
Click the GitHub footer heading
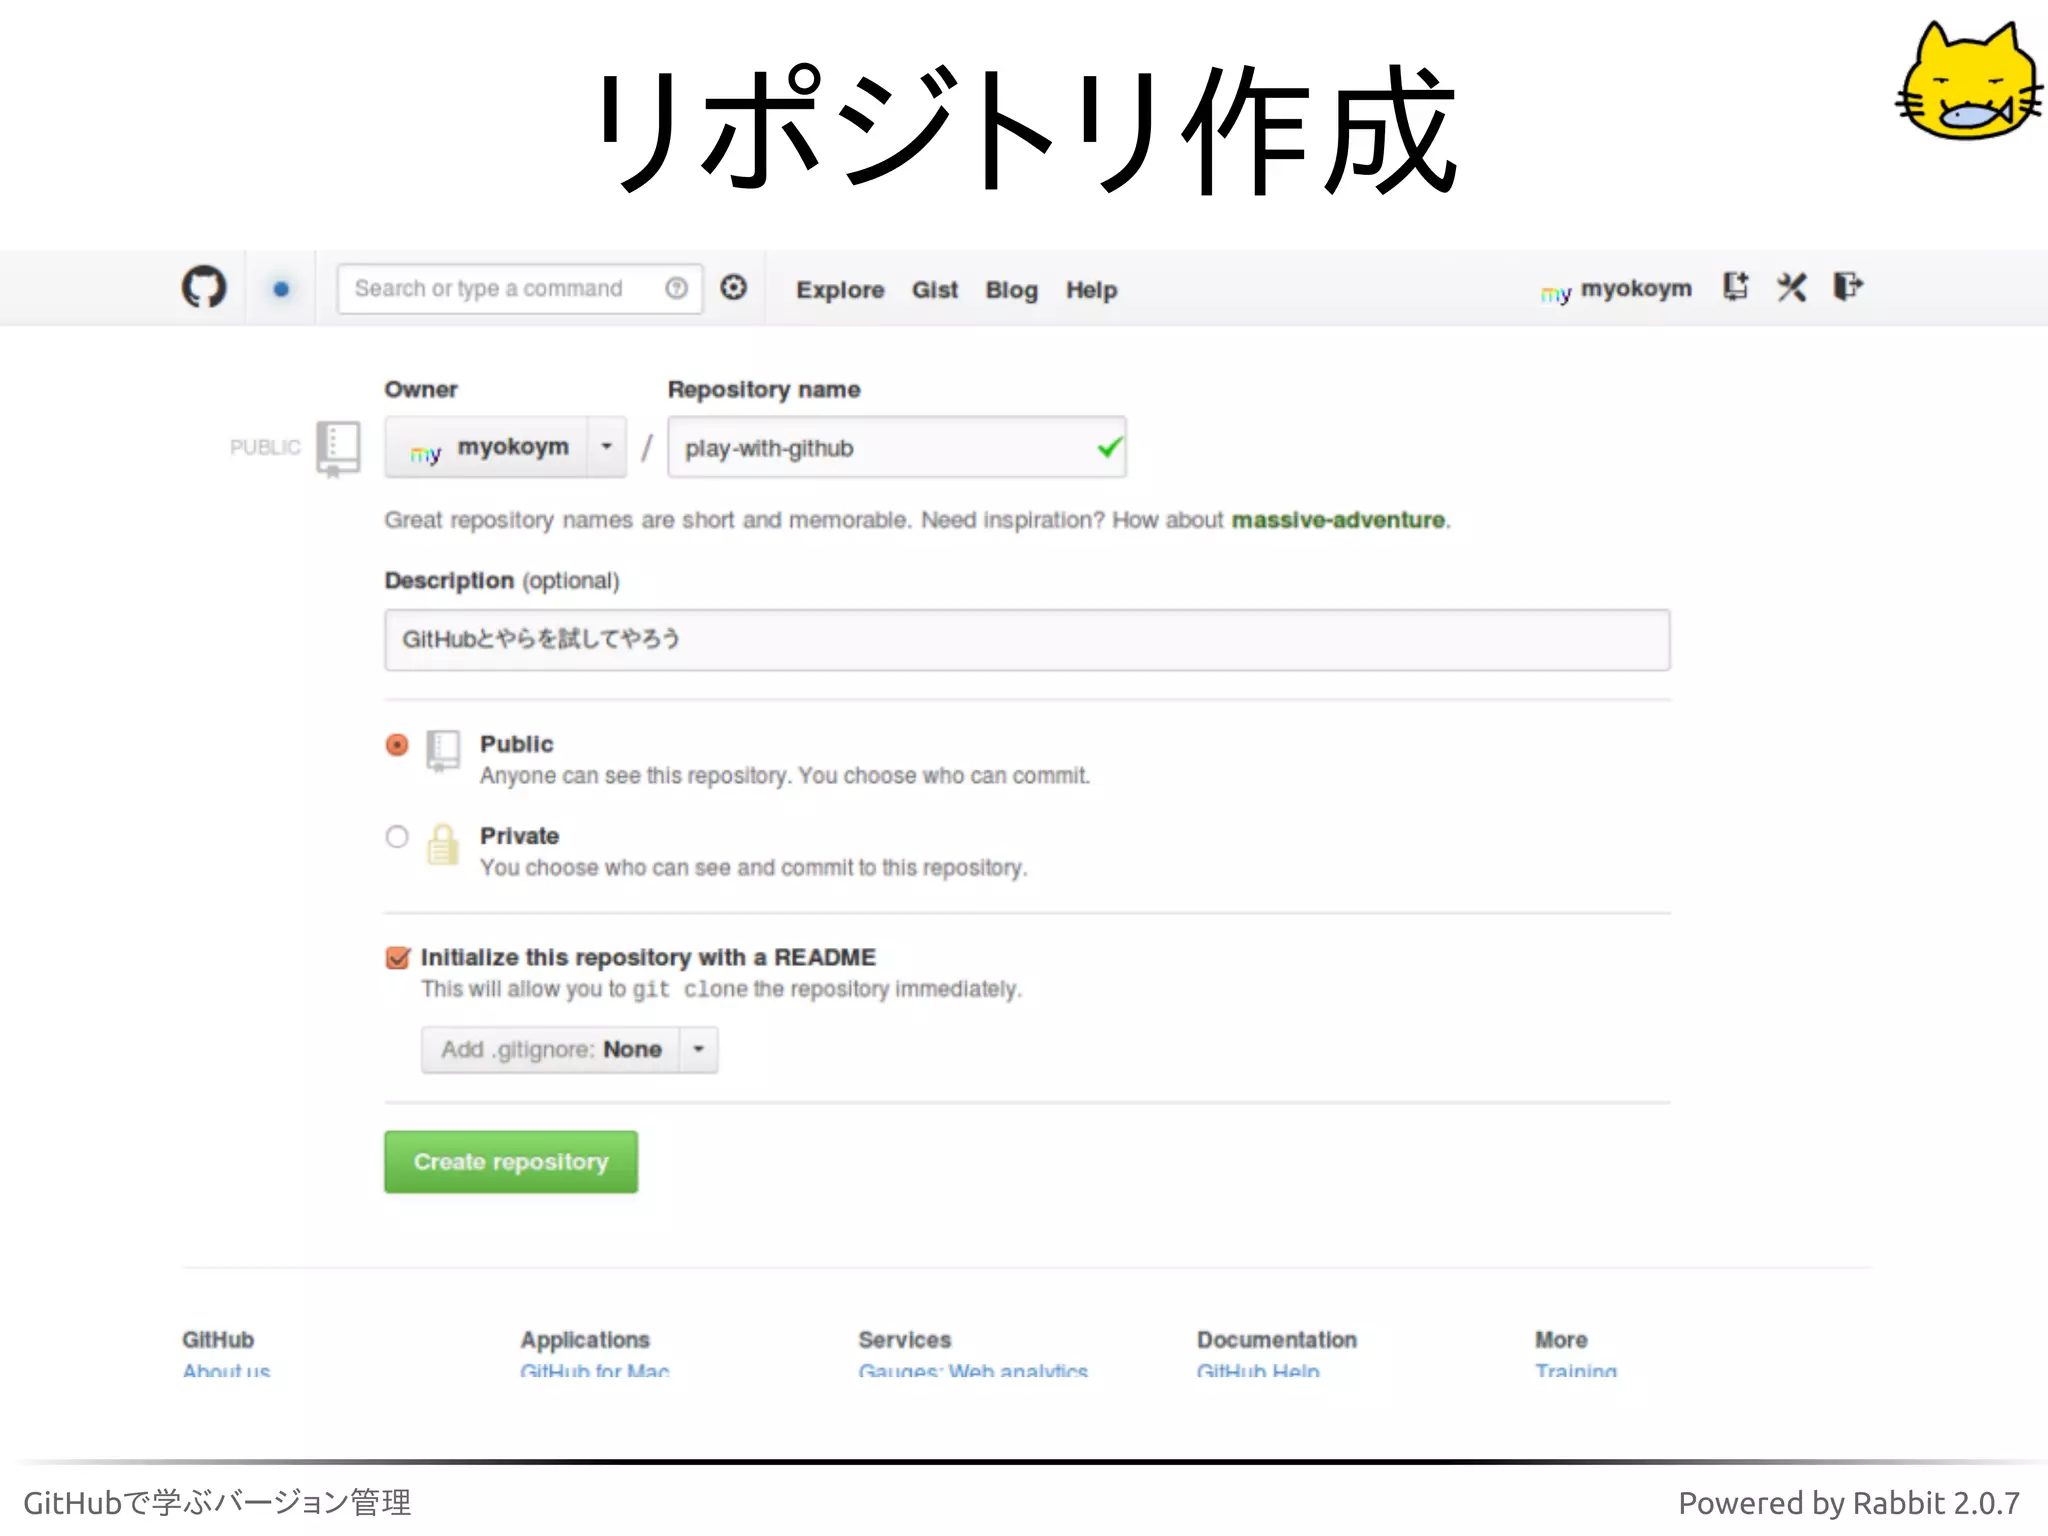(x=218, y=1340)
